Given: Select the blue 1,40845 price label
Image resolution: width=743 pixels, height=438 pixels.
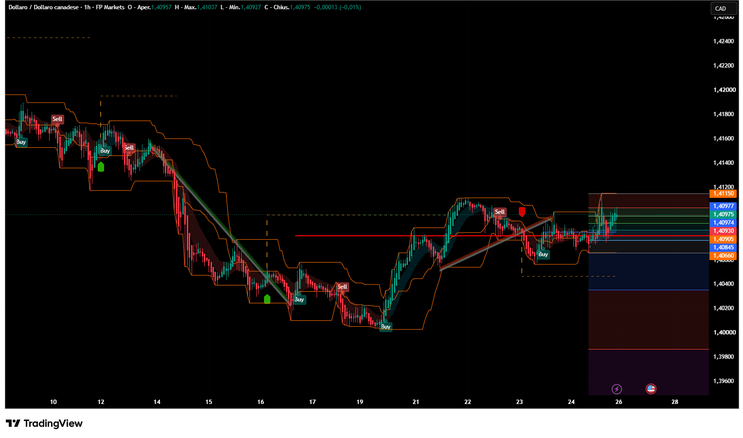Looking at the screenshot, I should tap(723, 247).
